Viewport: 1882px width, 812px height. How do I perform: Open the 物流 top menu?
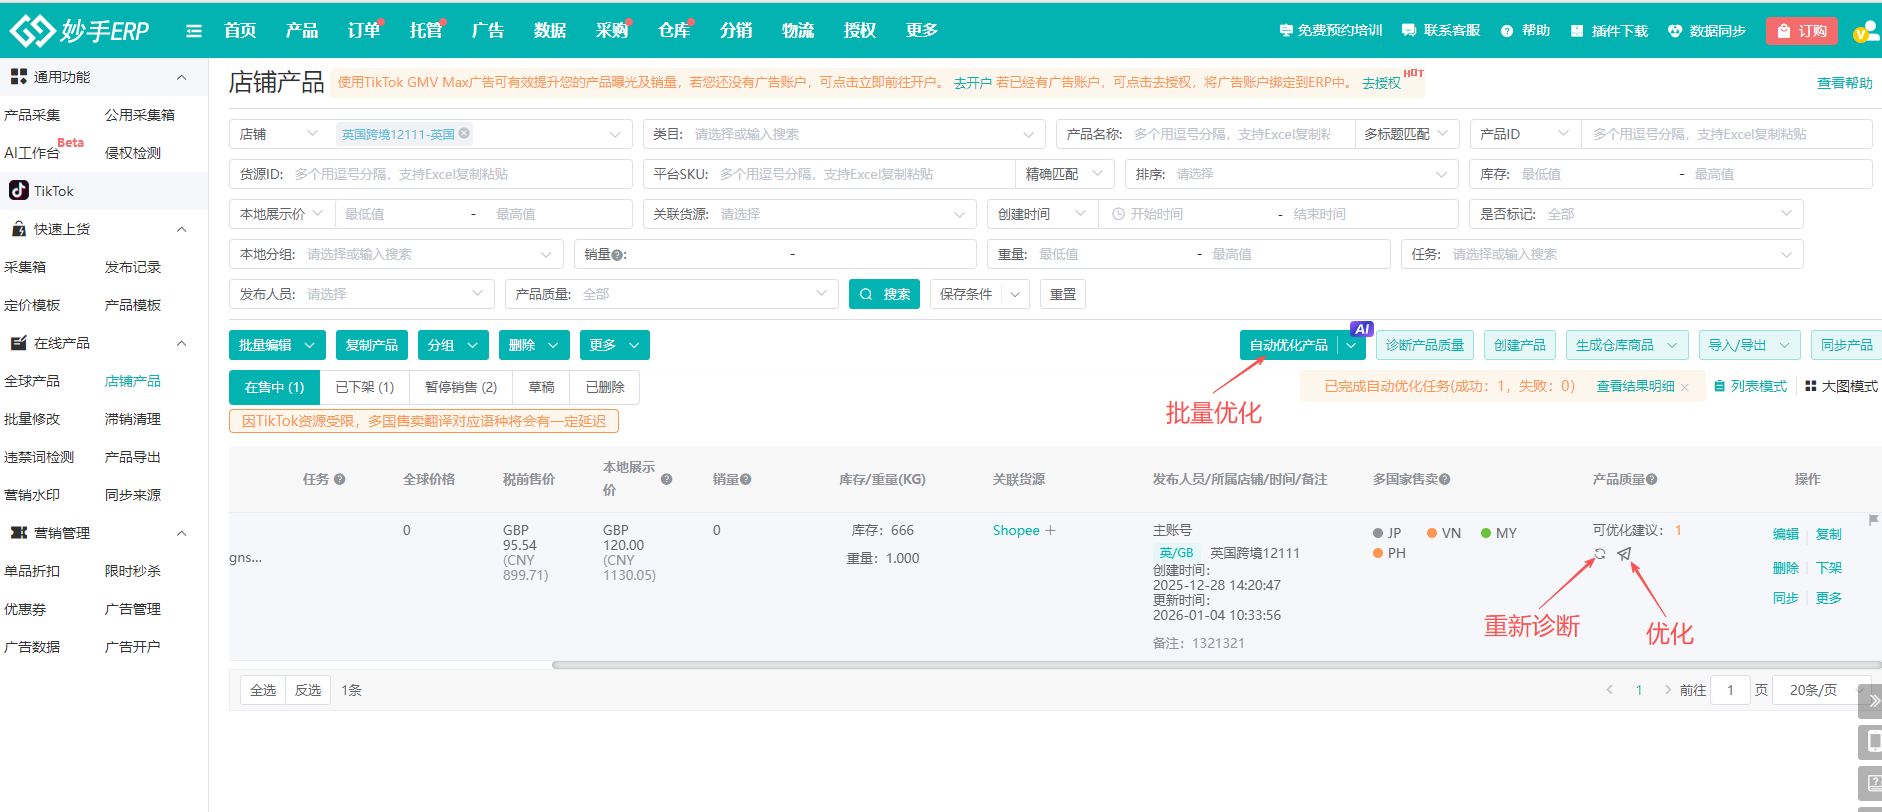[797, 31]
